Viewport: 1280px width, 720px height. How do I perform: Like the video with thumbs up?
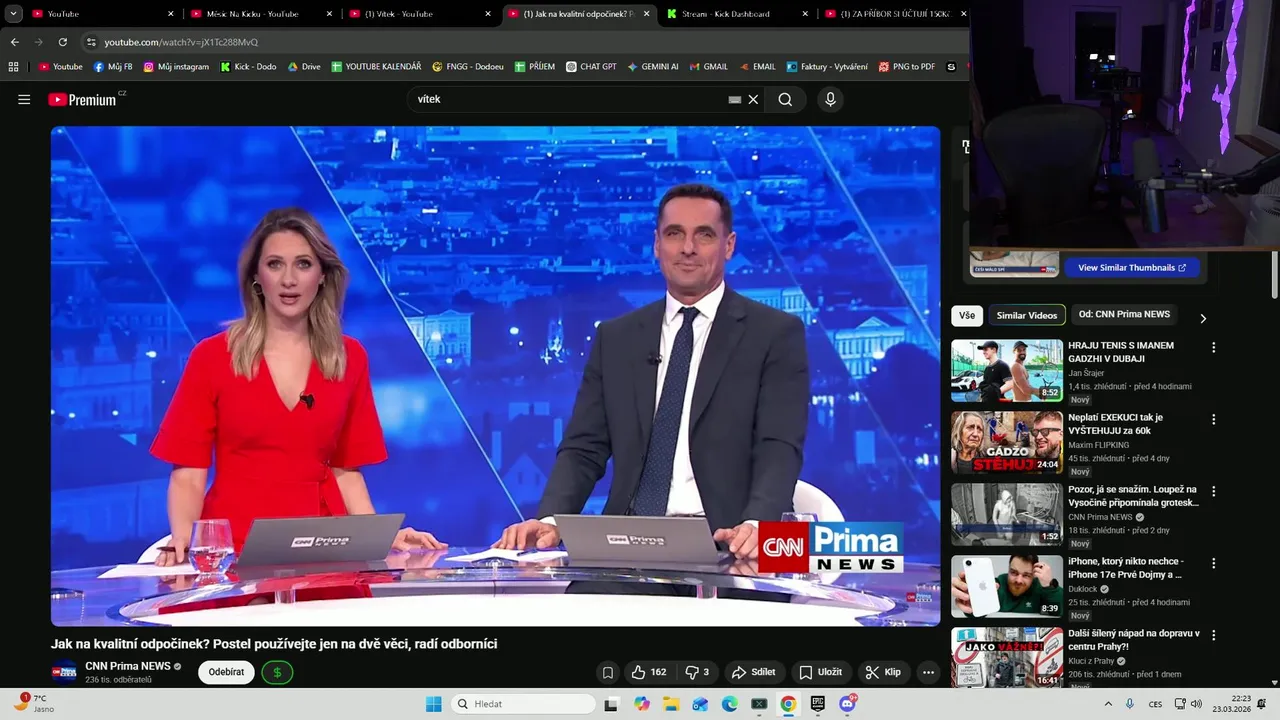648,672
